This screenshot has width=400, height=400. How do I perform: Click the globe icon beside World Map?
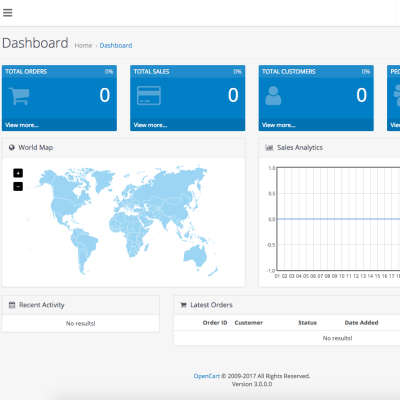pyautogui.click(x=12, y=147)
